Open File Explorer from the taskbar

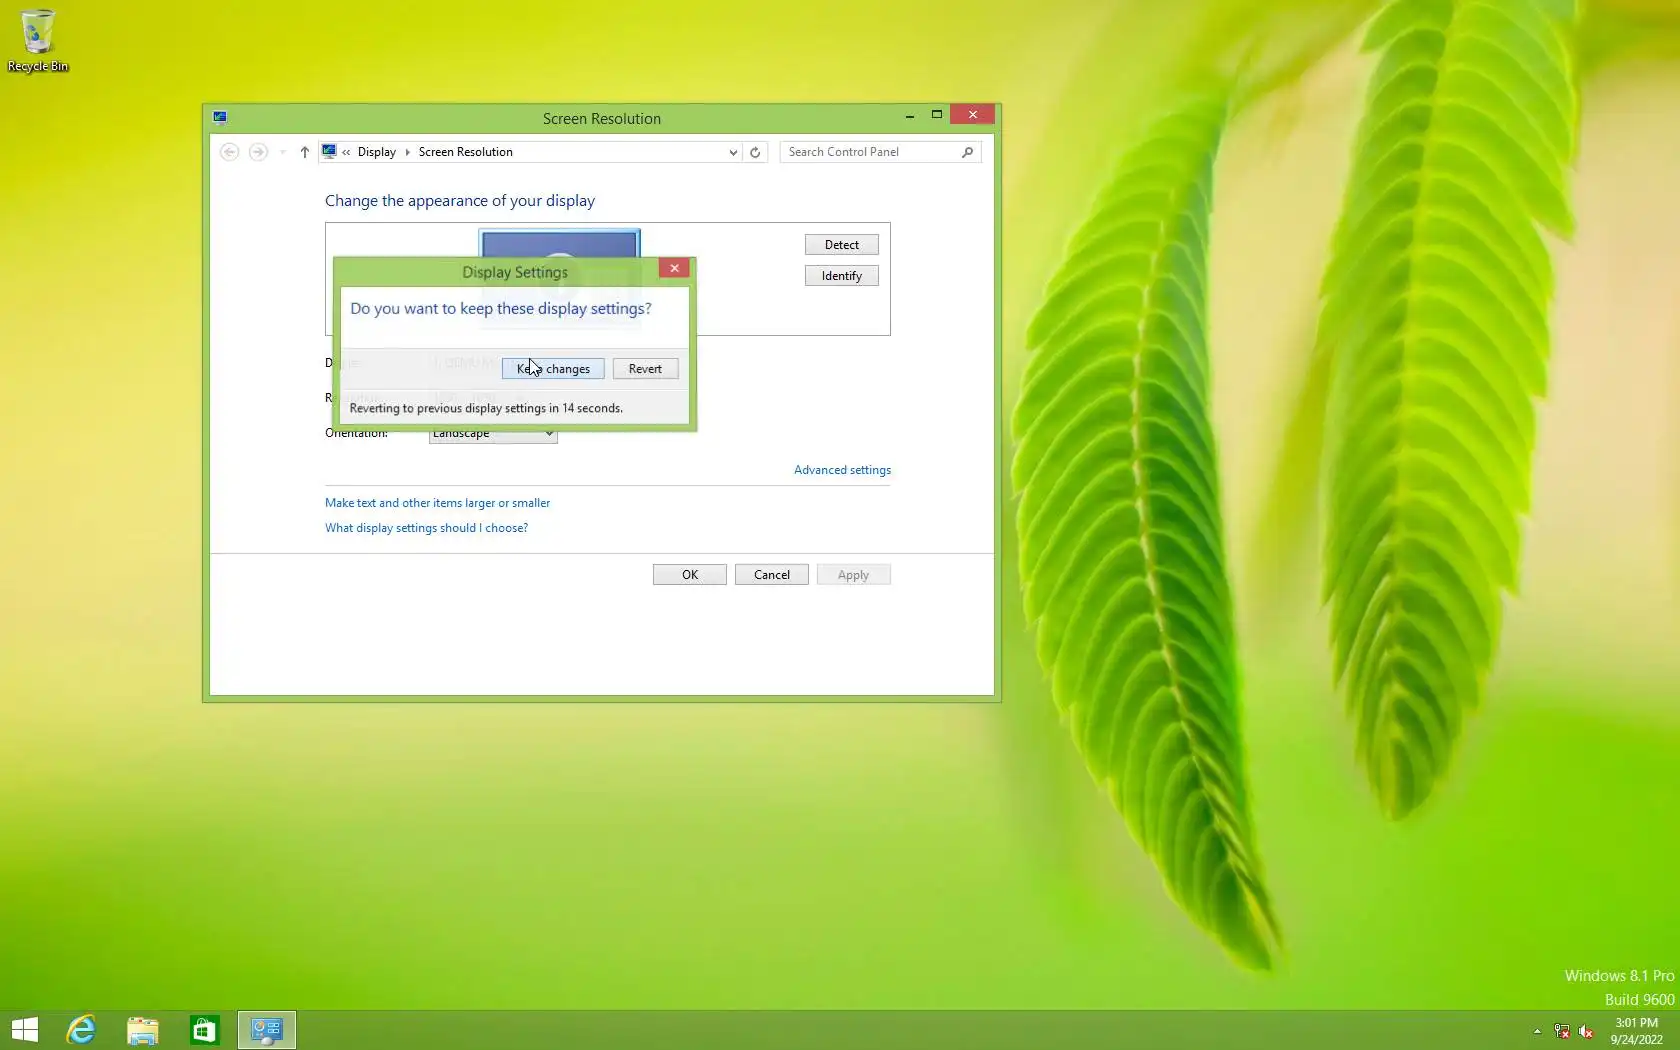tap(143, 1030)
